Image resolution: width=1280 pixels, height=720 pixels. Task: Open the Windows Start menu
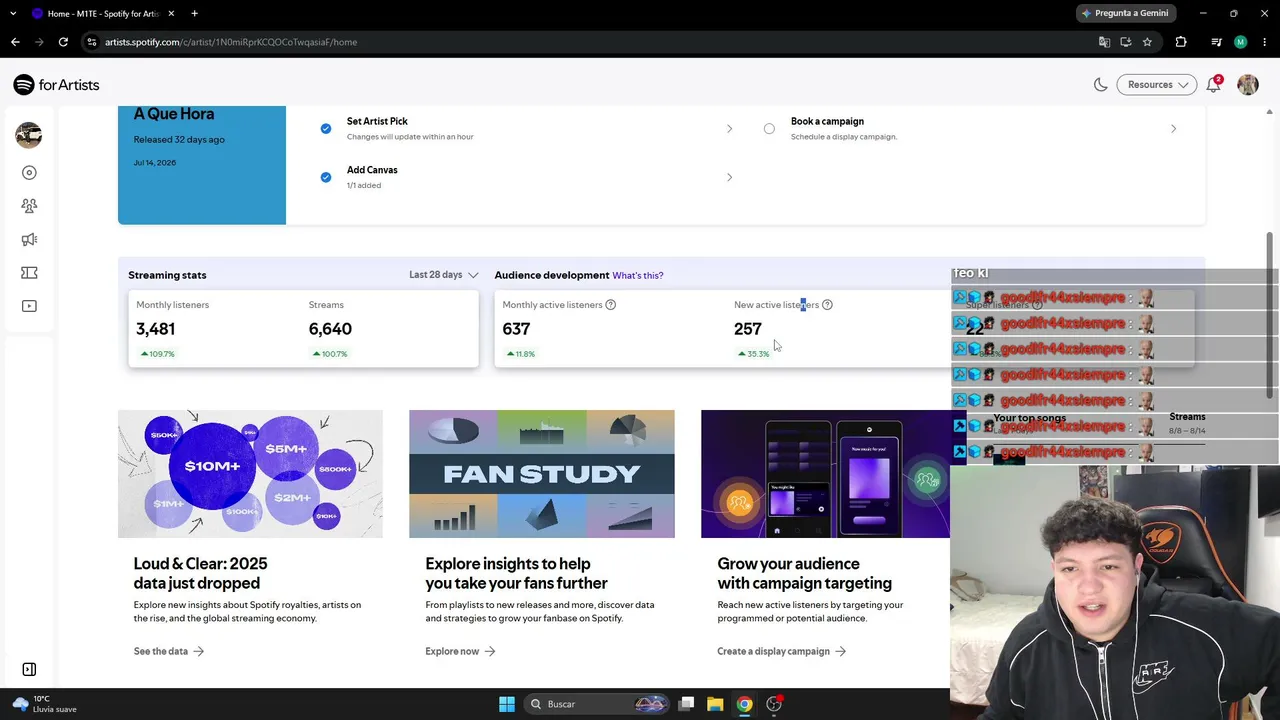click(507, 704)
